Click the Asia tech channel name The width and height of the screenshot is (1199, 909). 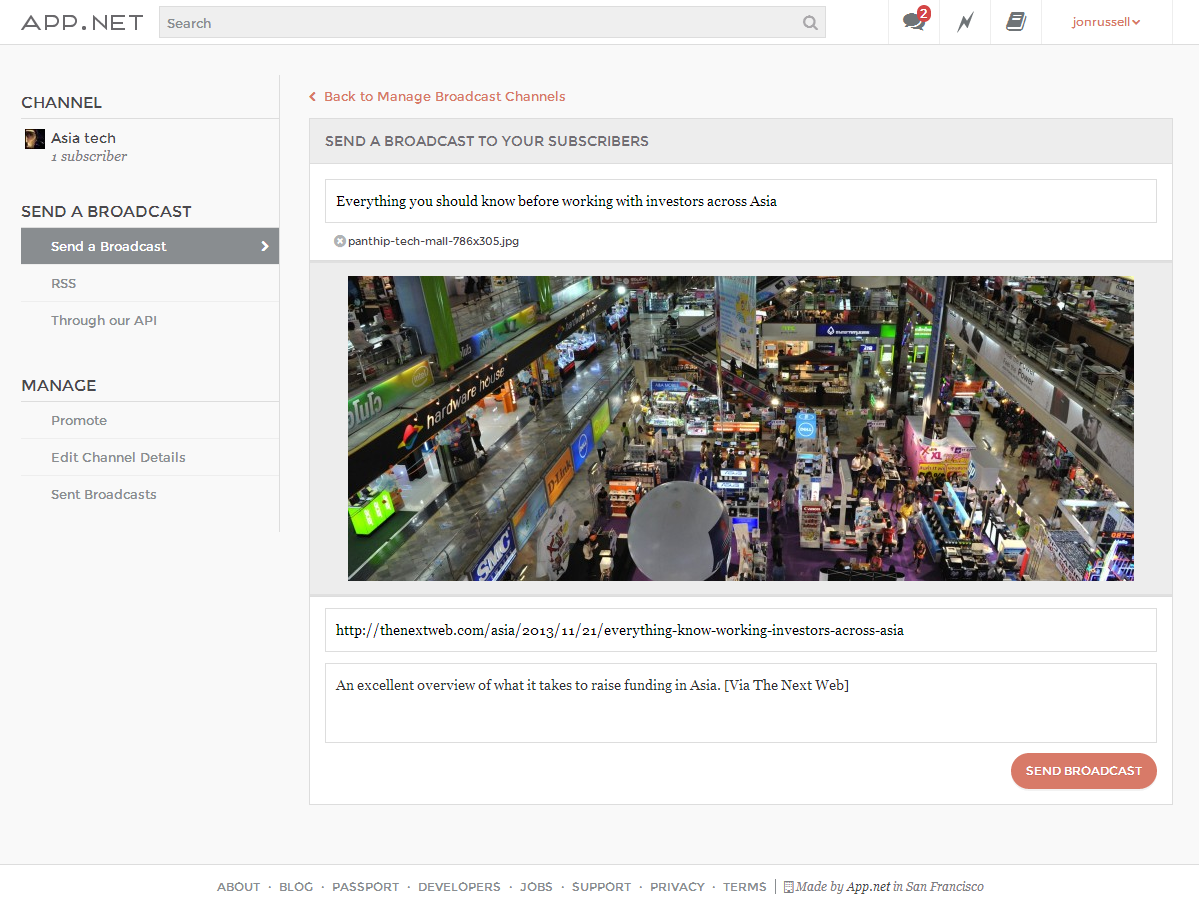click(x=83, y=138)
